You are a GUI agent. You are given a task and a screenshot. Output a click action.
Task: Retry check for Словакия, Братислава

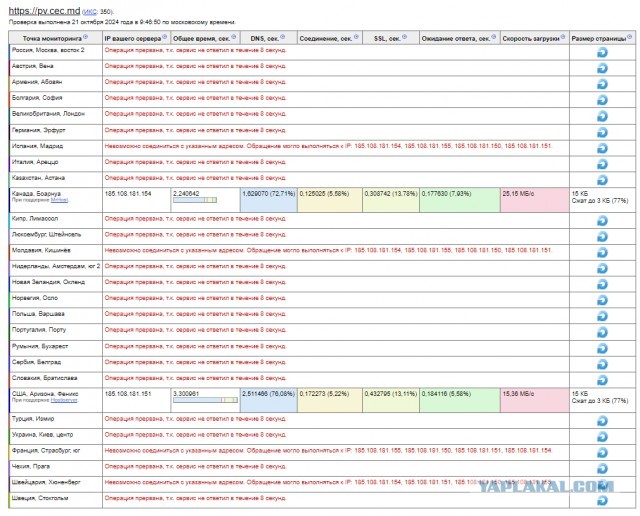pos(602,380)
